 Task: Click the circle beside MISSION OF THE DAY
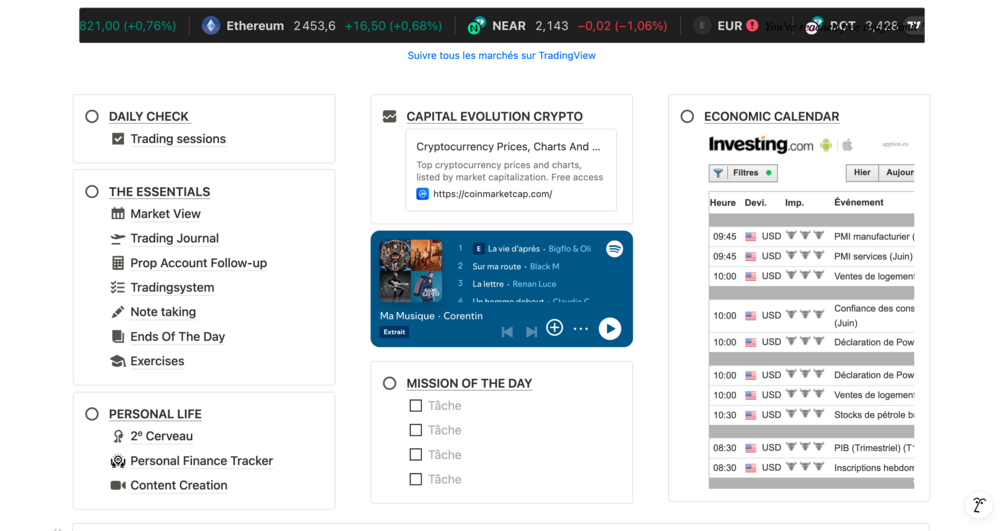pos(389,383)
